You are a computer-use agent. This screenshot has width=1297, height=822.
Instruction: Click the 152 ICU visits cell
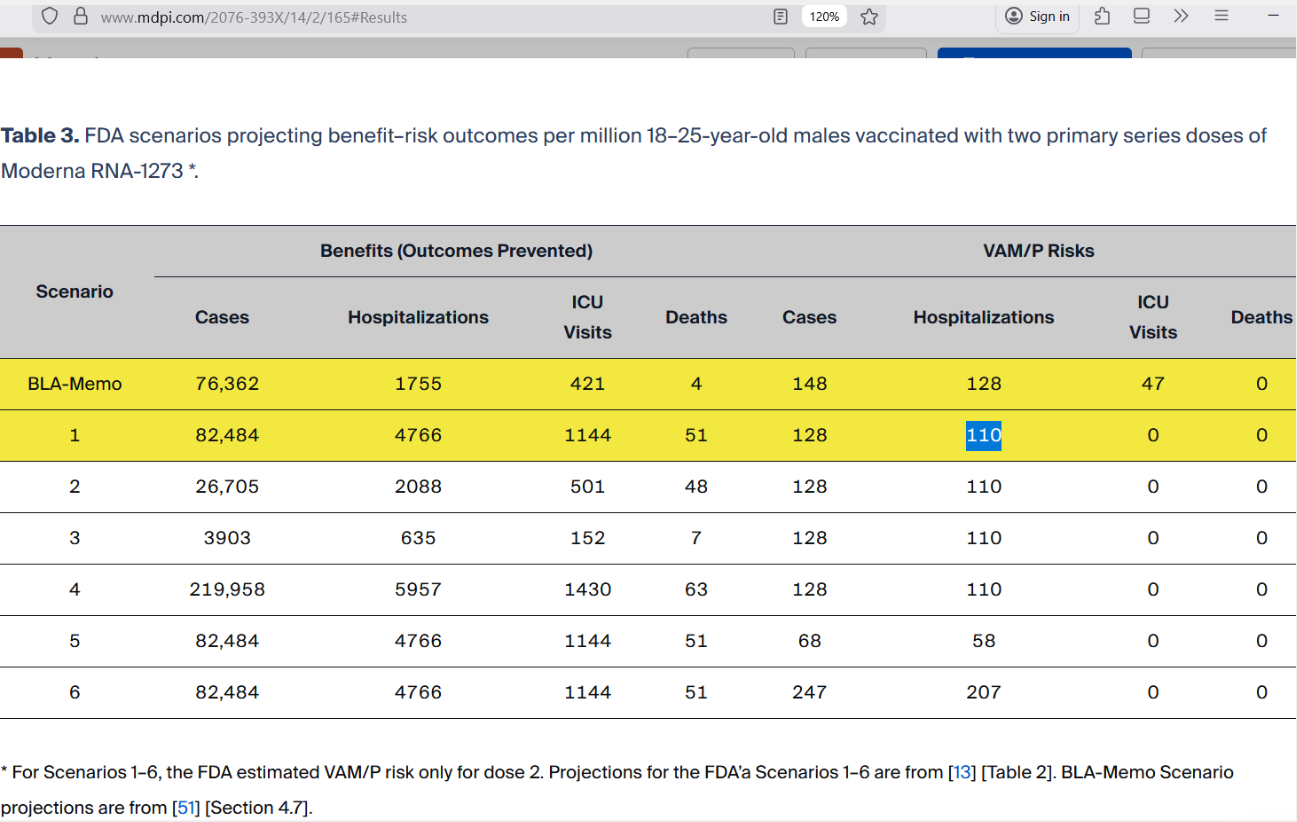click(588, 538)
